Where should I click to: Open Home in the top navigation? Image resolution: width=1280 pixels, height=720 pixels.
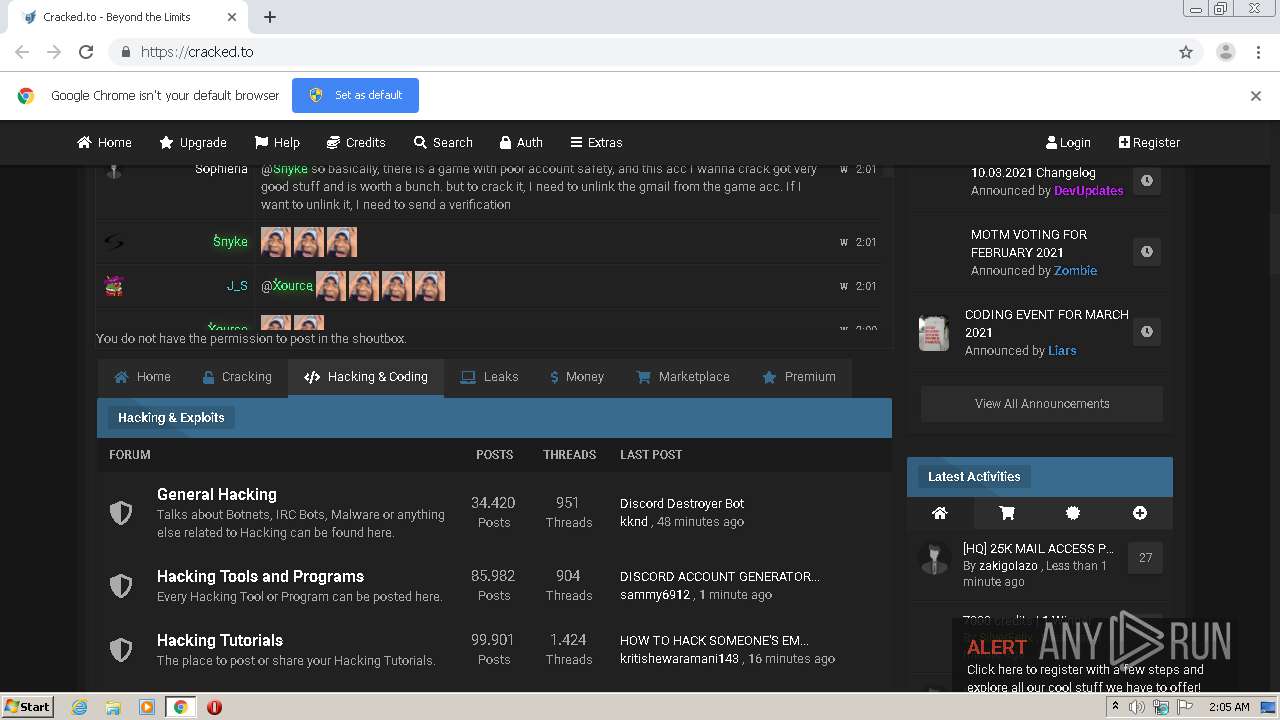[x=105, y=142]
